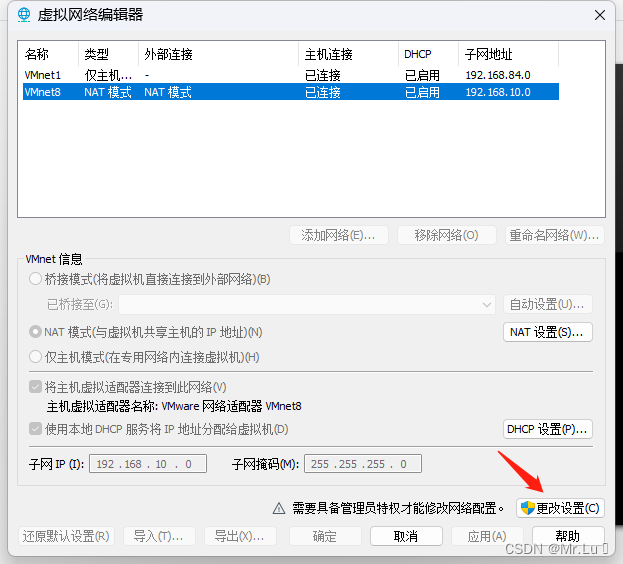Viewport: 623px width, 564px height.
Task: Click the 应用(A) button
Action: (x=487, y=536)
